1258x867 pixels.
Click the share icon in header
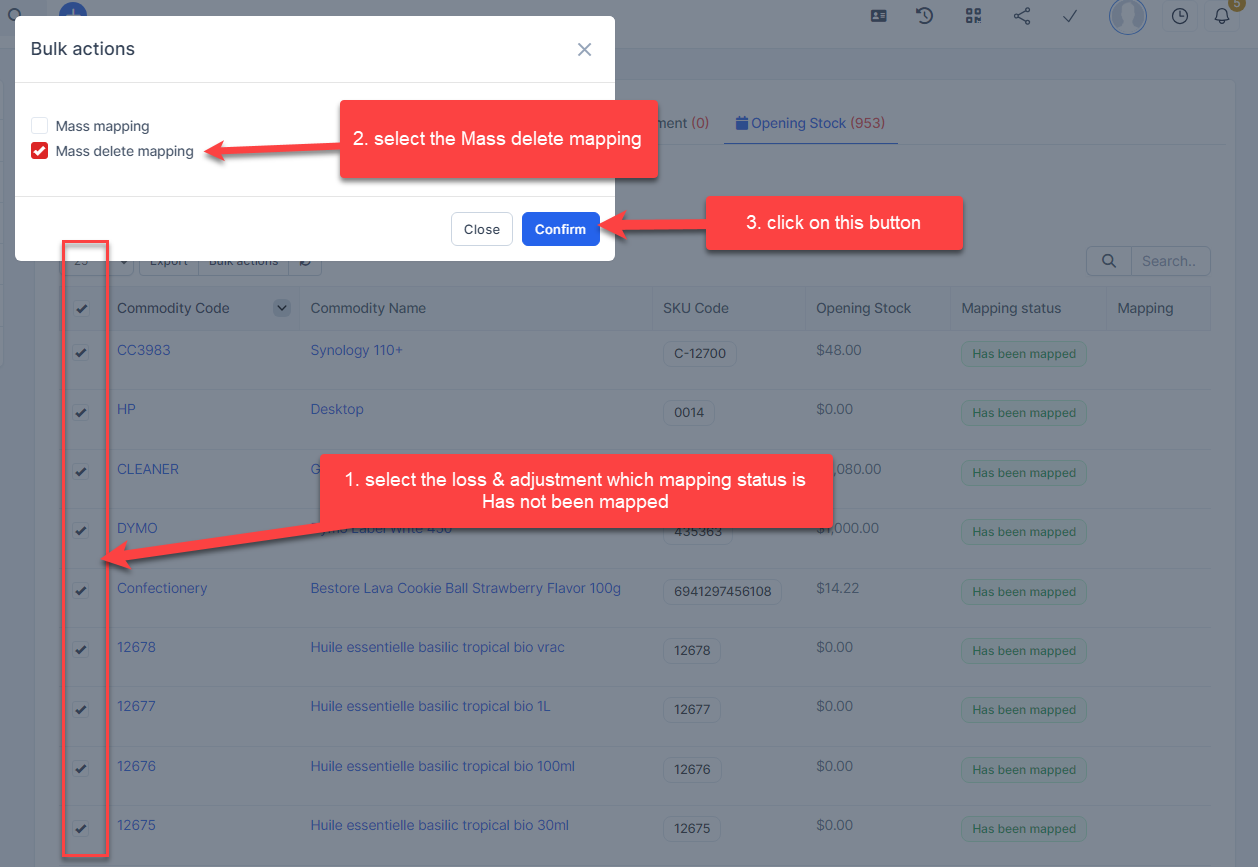(x=1022, y=16)
